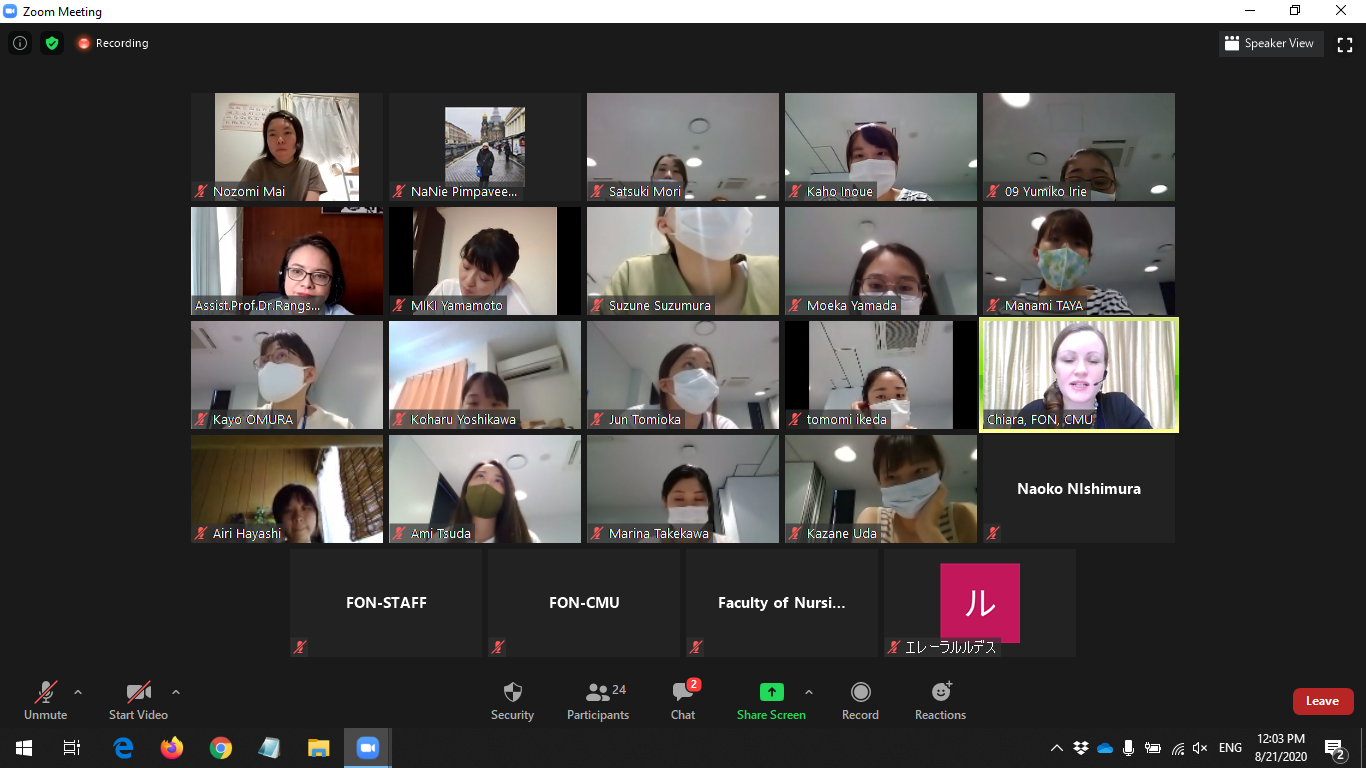This screenshot has width=1366, height=768.
Task: Select MIKI Yamamoto video tile
Action: pyautogui.click(x=485, y=261)
